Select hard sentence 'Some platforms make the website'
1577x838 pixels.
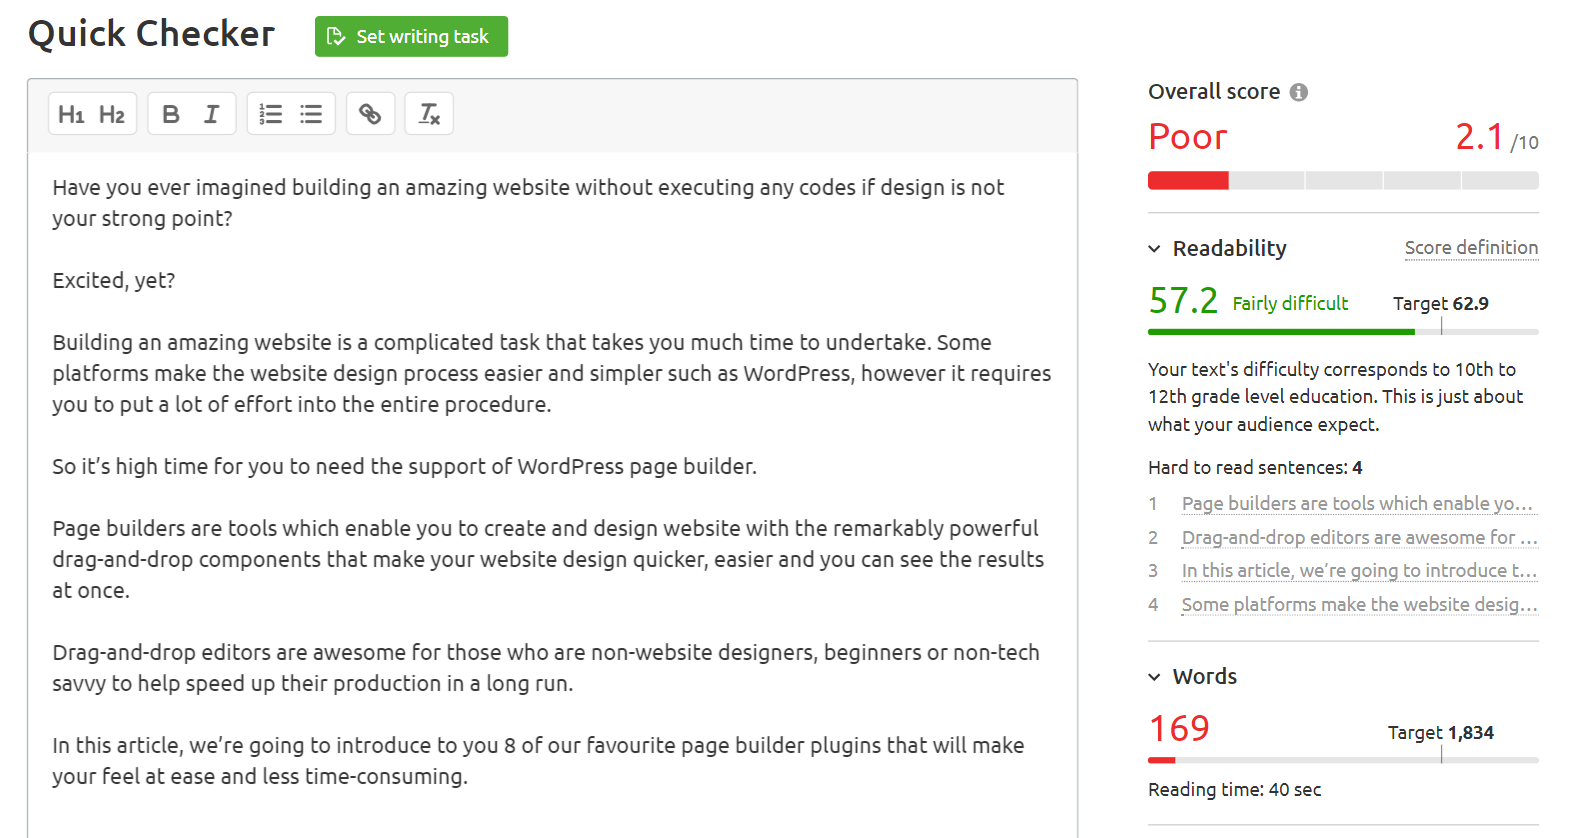(1359, 605)
